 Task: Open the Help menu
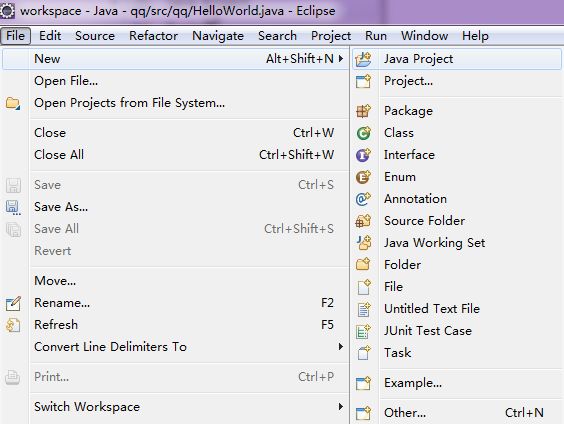click(x=476, y=36)
